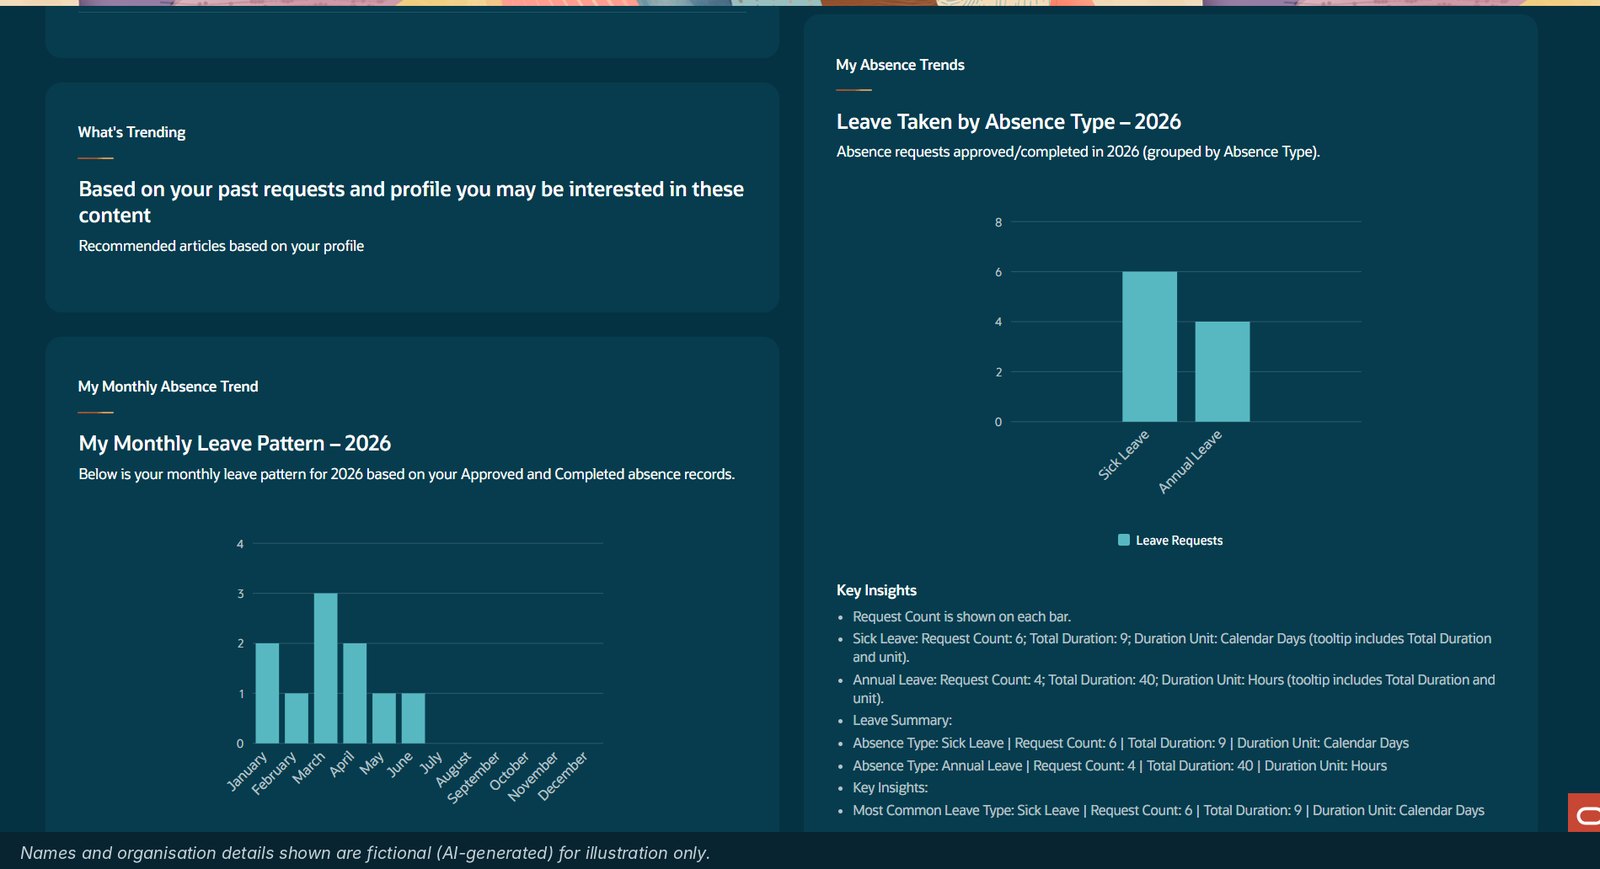
Task: Click 'Request Count is shown on each bar.'
Action: tap(961, 617)
